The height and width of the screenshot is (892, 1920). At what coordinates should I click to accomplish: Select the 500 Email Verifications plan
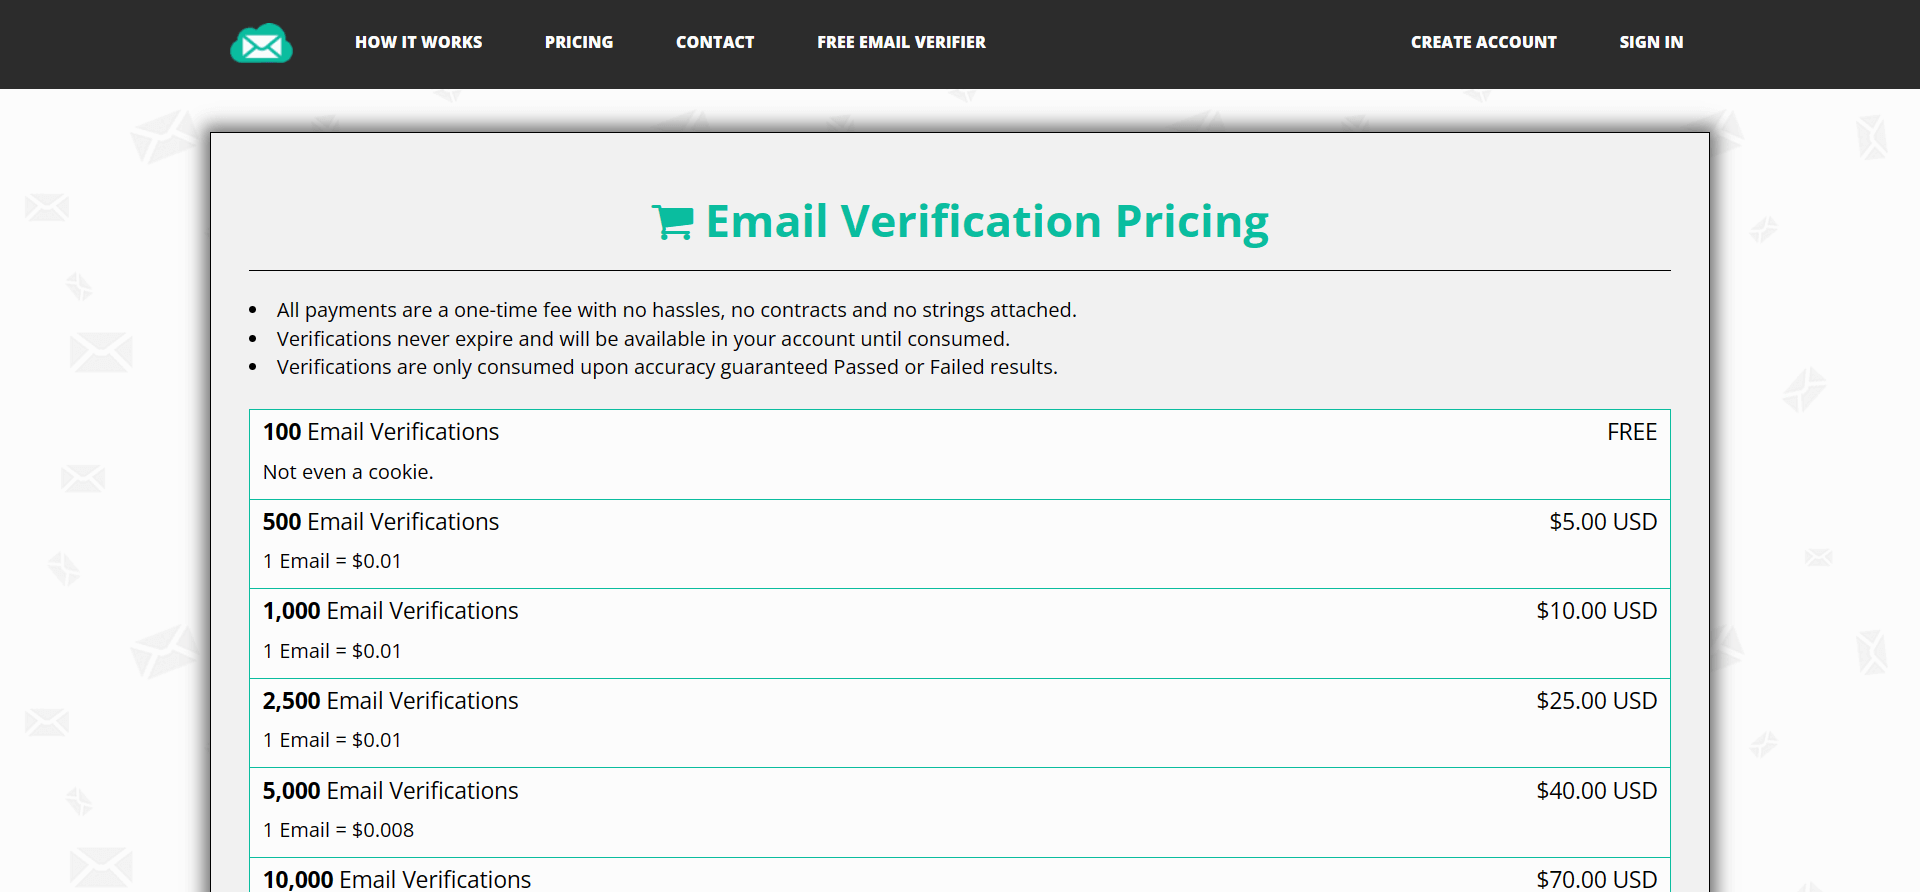click(381, 522)
